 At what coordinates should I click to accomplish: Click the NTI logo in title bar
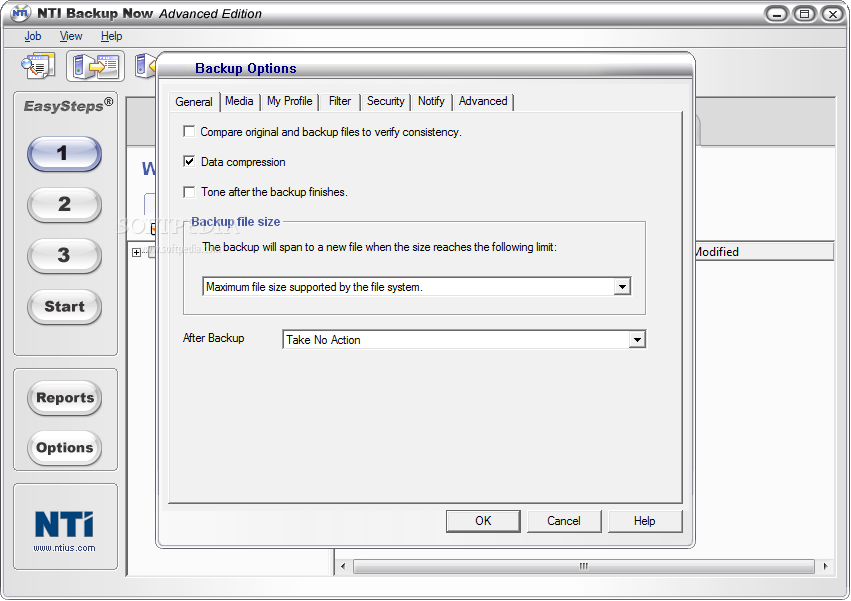coord(20,12)
